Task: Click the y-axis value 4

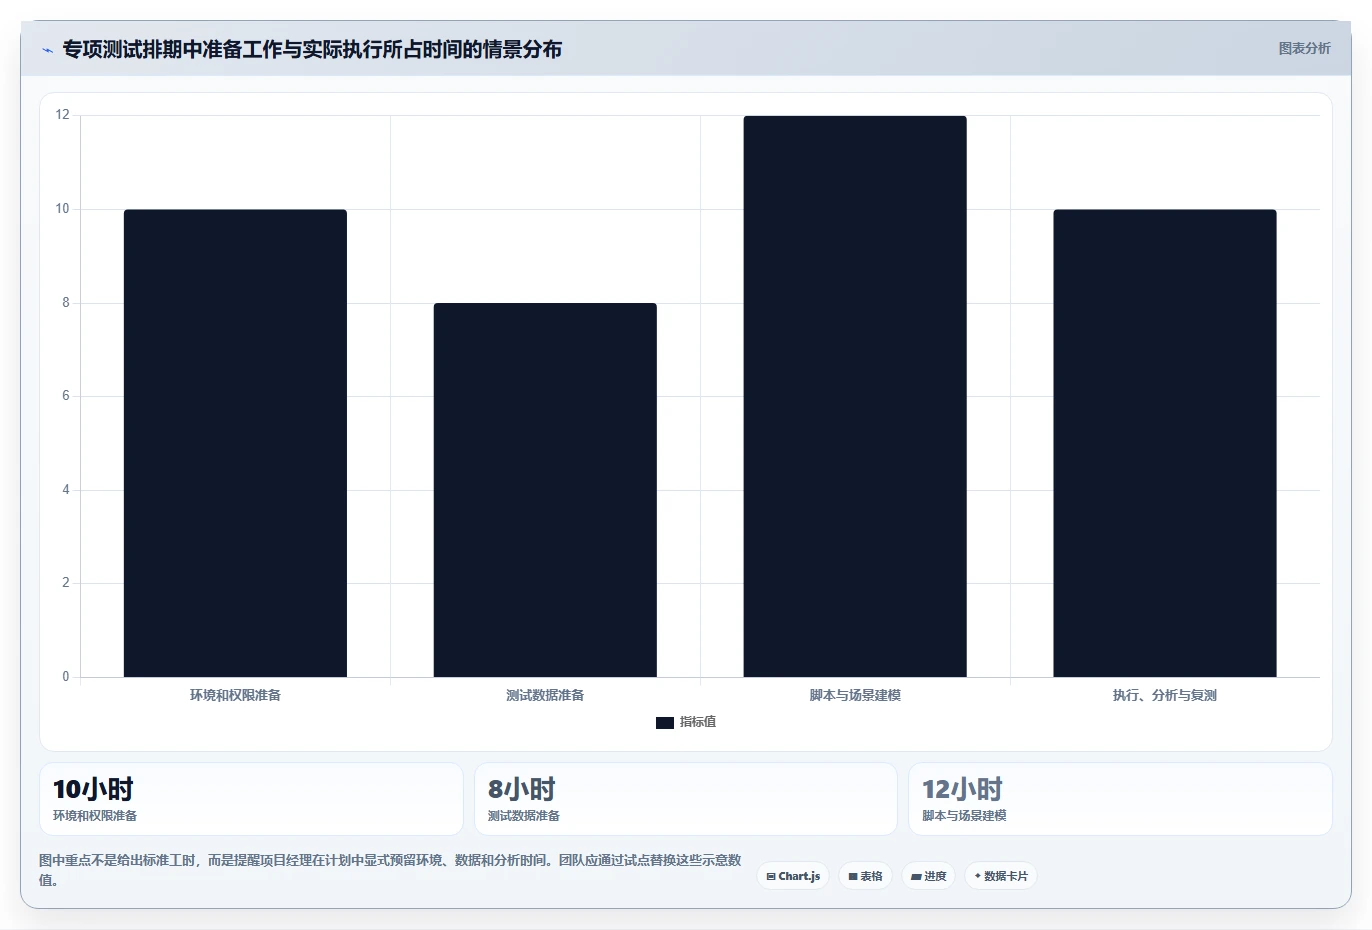Action: [x=66, y=490]
